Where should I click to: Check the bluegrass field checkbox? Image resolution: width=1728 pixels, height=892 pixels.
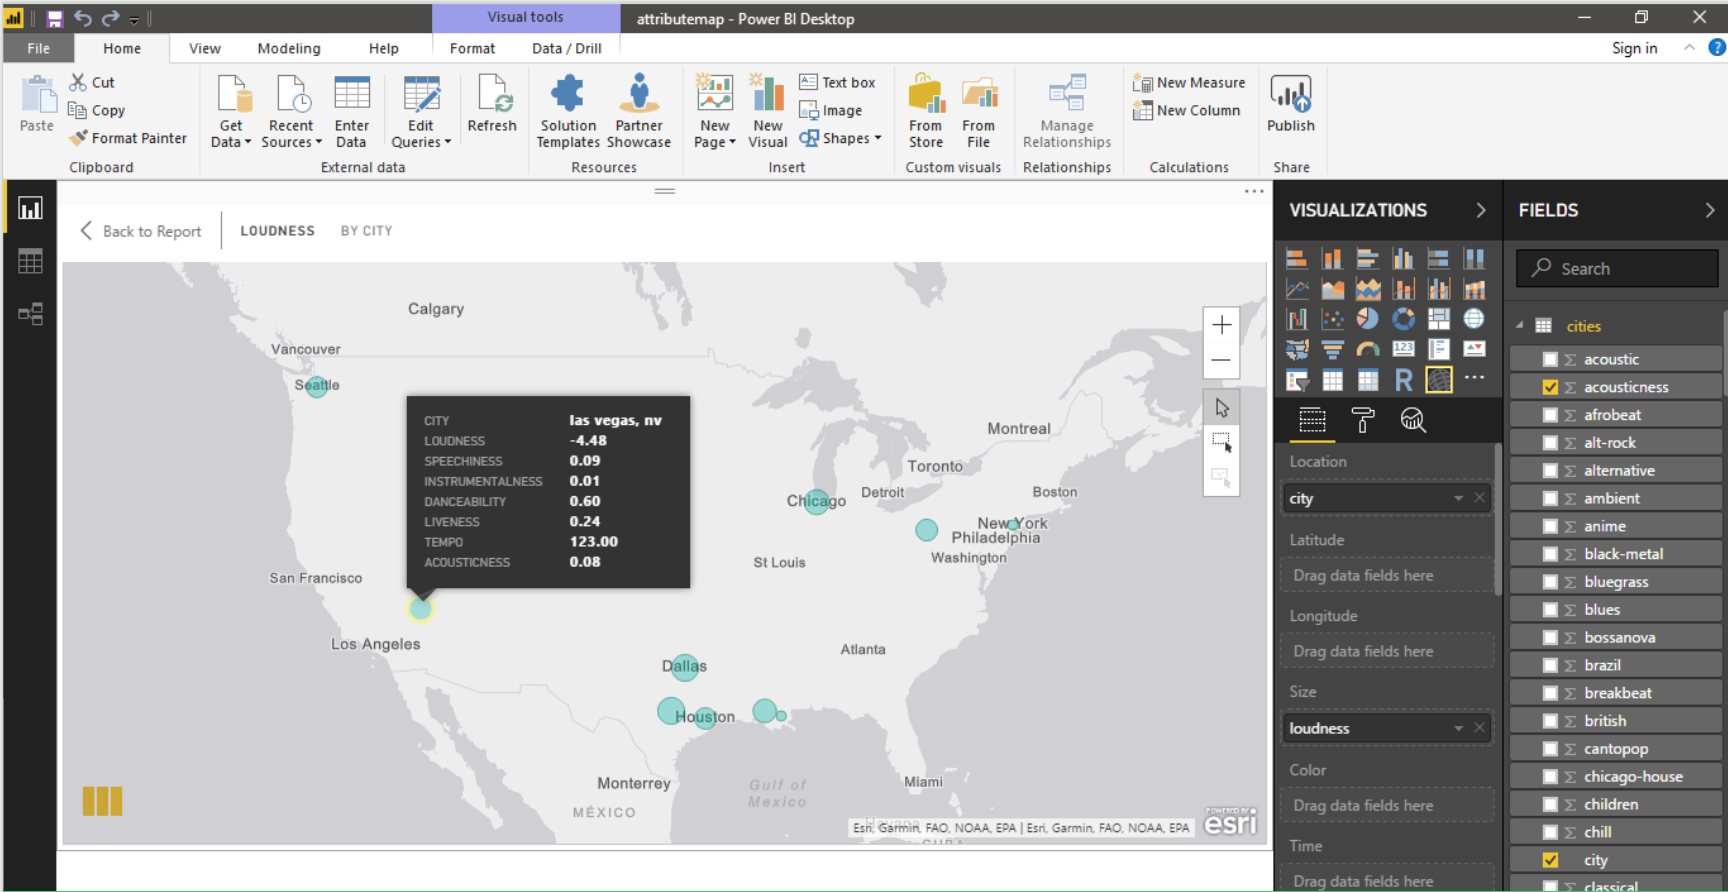tap(1550, 582)
